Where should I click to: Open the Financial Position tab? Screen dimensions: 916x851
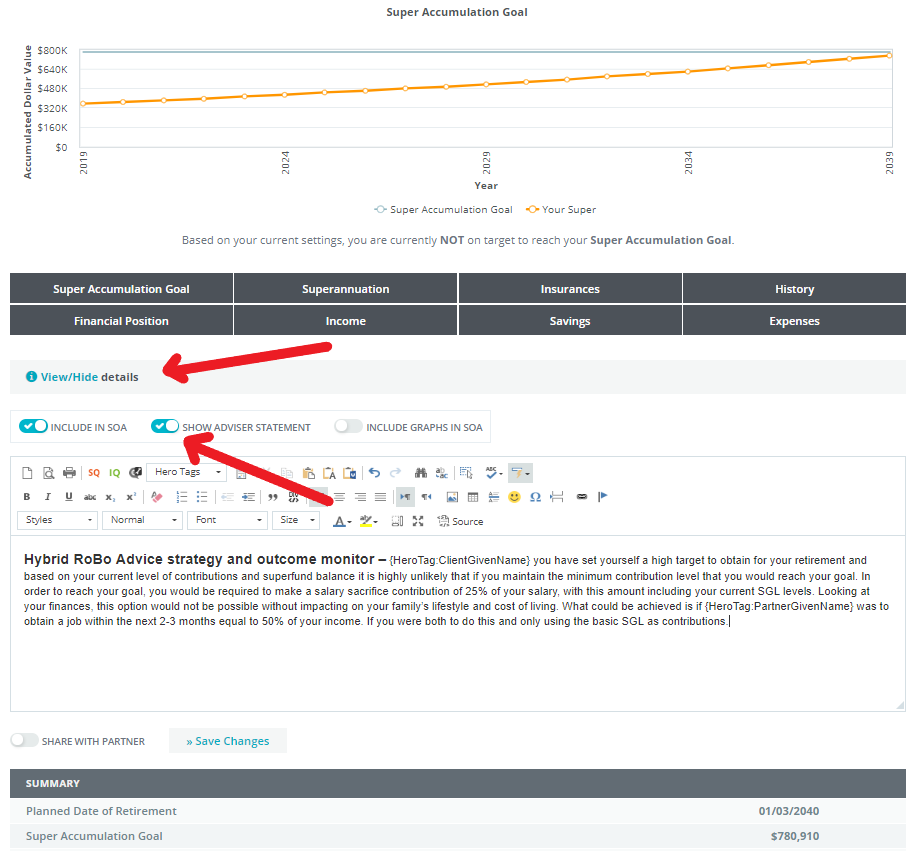point(121,321)
